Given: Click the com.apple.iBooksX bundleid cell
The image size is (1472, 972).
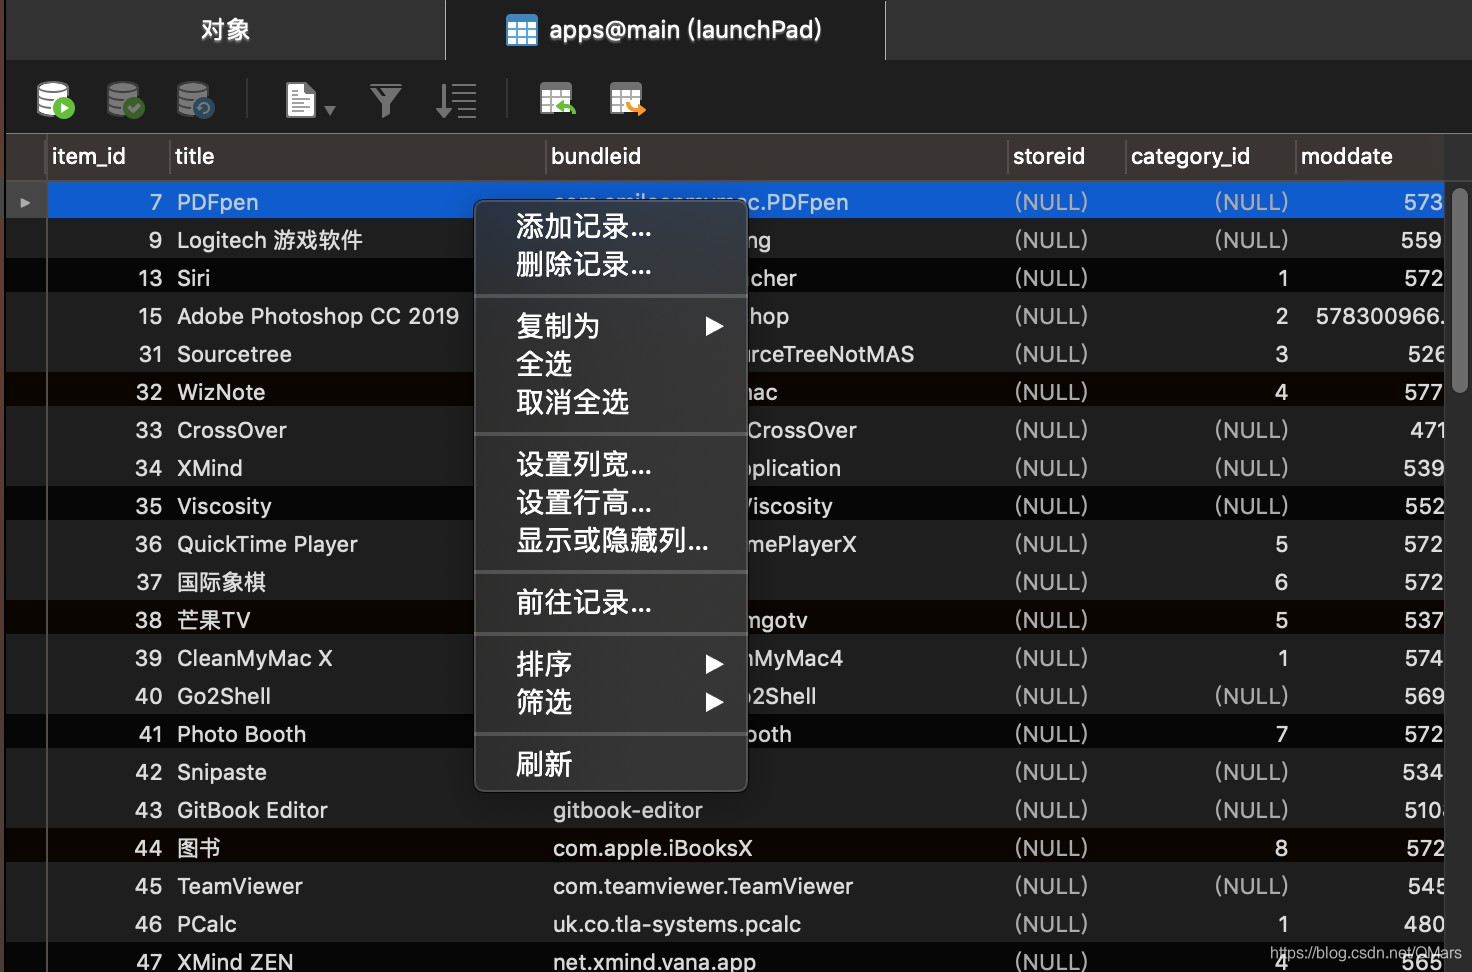Looking at the screenshot, I should pyautogui.click(x=653, y=848).
